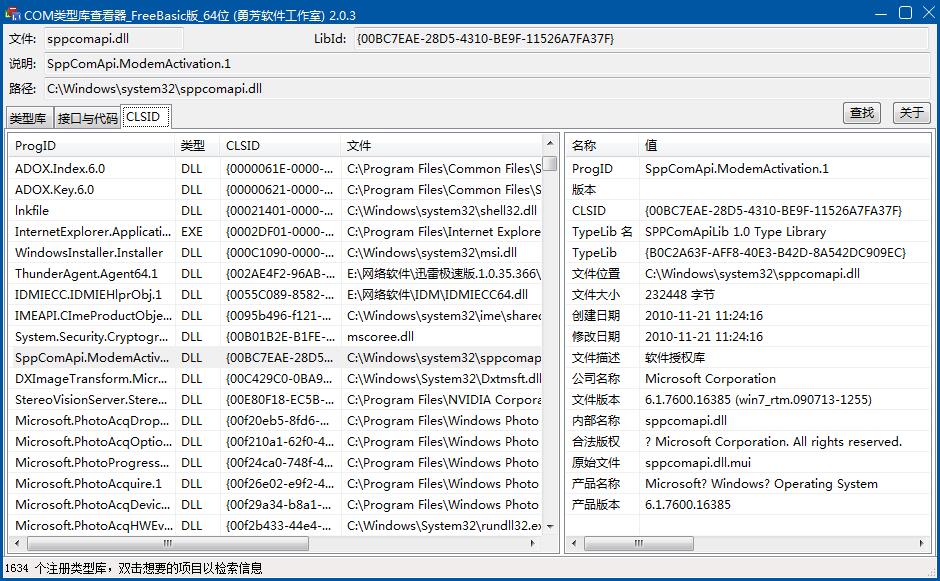The width and height of the screenshot is (940, 581).
Task: Select the CLSID tab
Action: coord(143,116)
